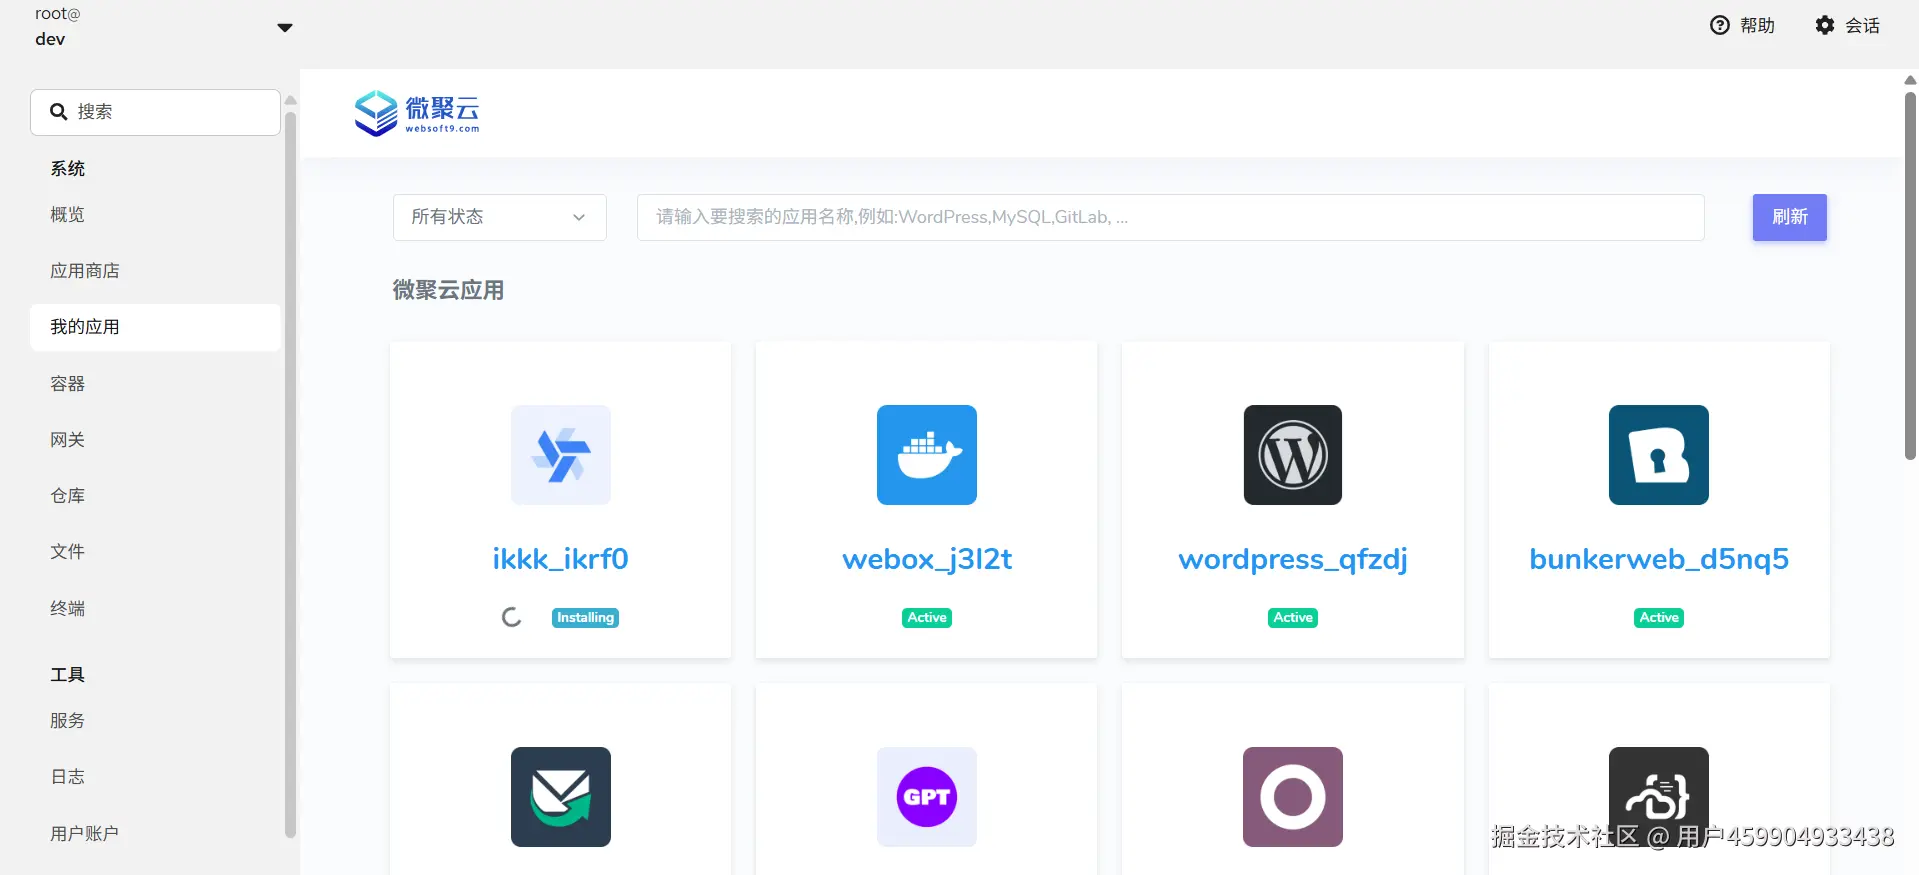The width and height of the screenshot is (1919, 875).
Task: Open 文件 in the sidebar
Action: pos(155,552)
